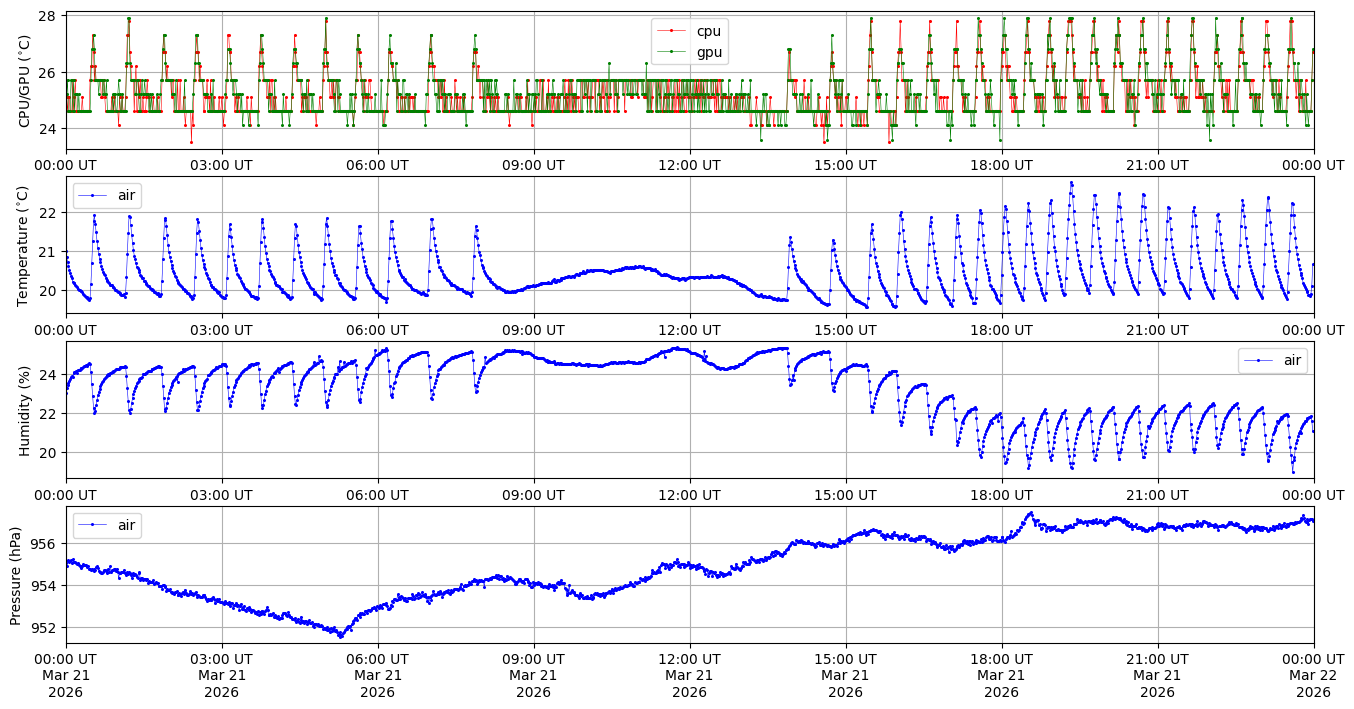Click 09:00 UT tick below the Humidity plot
The width and height of the screenshot is (1354, 709).
click(533, 494)
